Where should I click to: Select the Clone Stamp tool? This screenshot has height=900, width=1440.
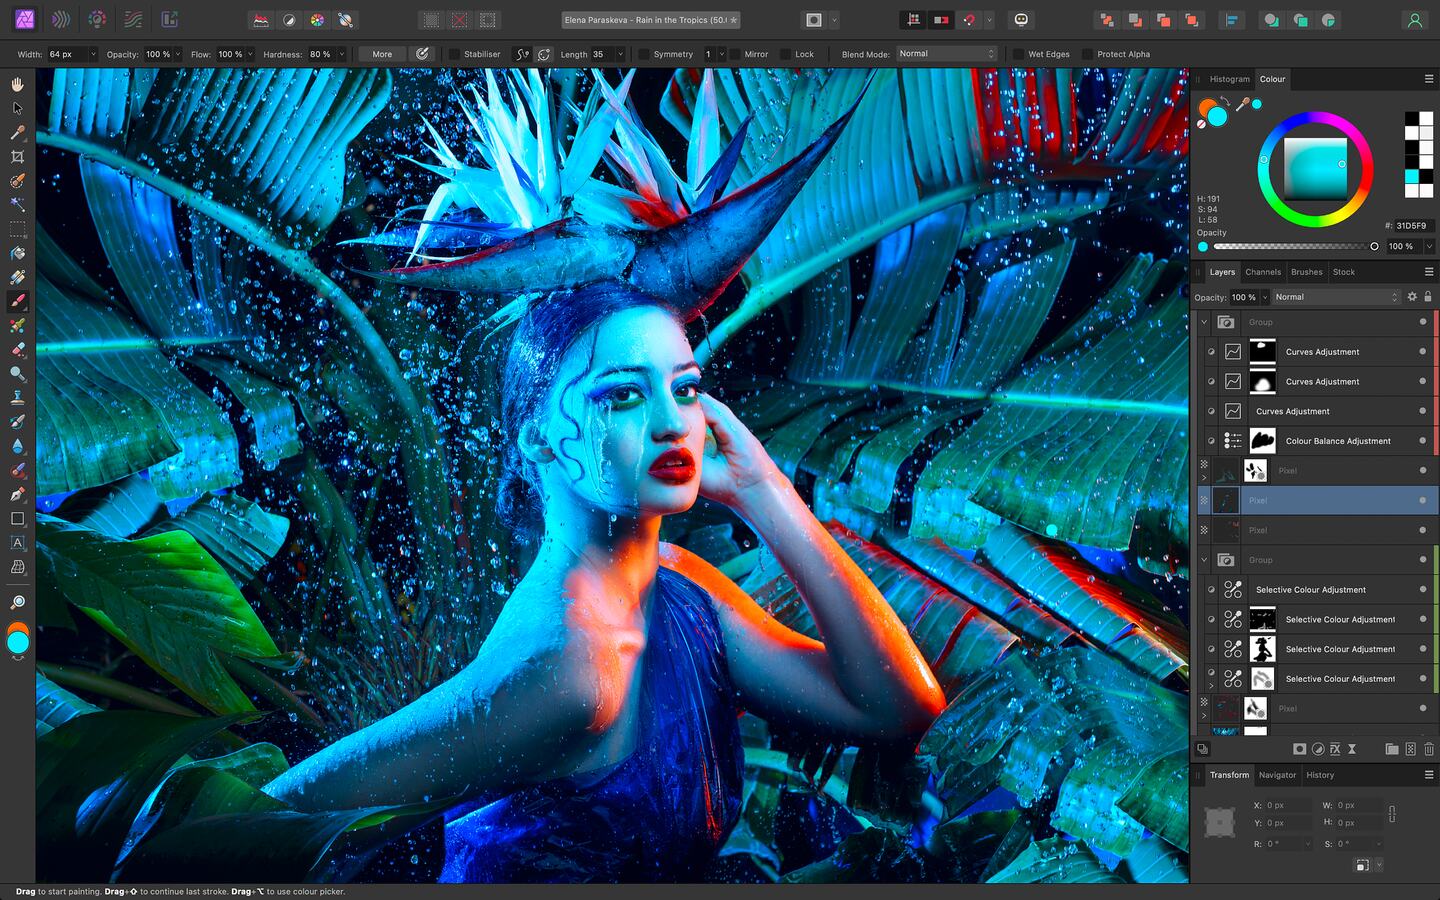click(17, 399)
